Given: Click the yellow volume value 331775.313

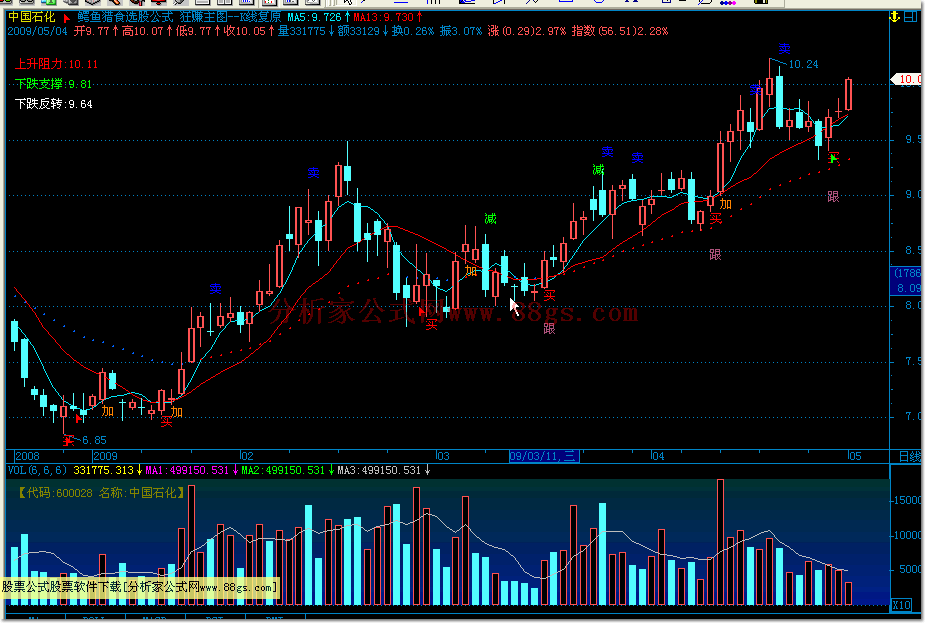Looking at the screenshot, I should (104, 471).
